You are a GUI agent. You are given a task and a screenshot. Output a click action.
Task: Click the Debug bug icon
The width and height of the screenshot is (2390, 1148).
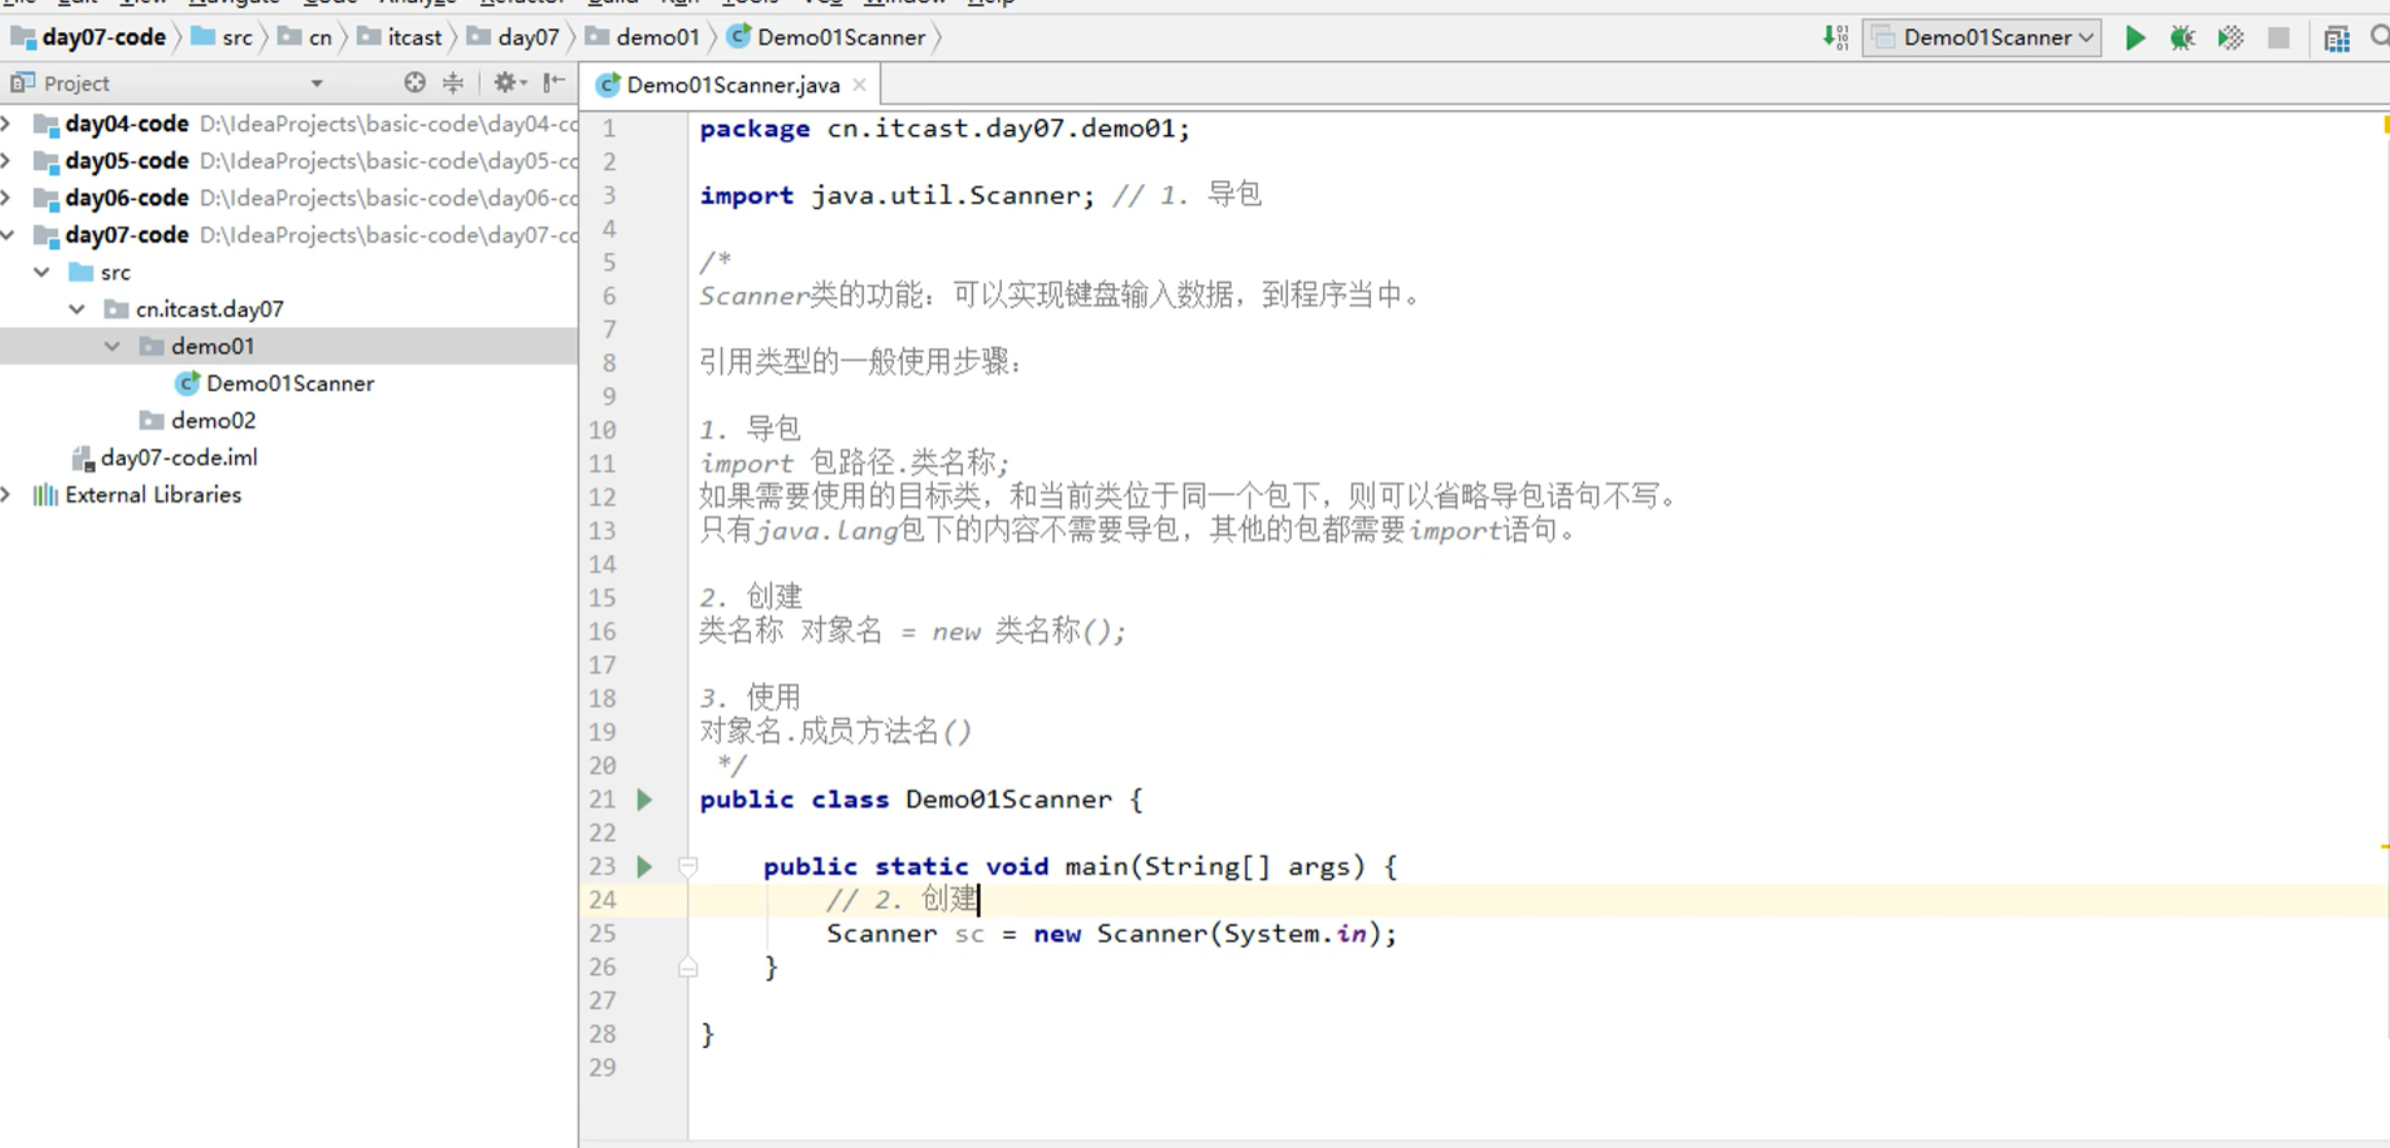point(2182,38)
